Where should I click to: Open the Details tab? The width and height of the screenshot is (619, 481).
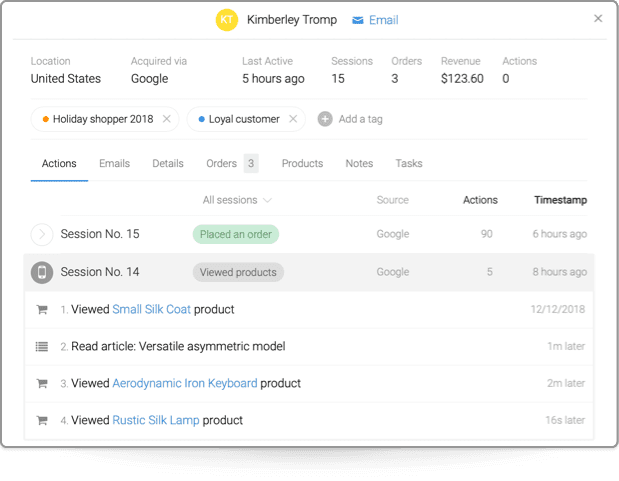(168, 163)
